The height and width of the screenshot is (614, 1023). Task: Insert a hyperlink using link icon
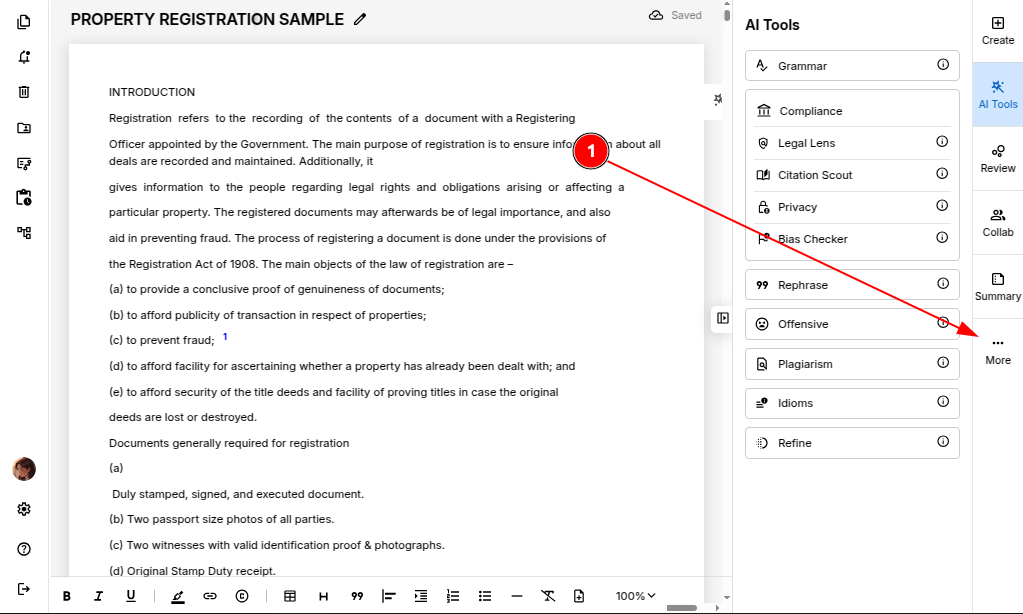tap(210, 596)
